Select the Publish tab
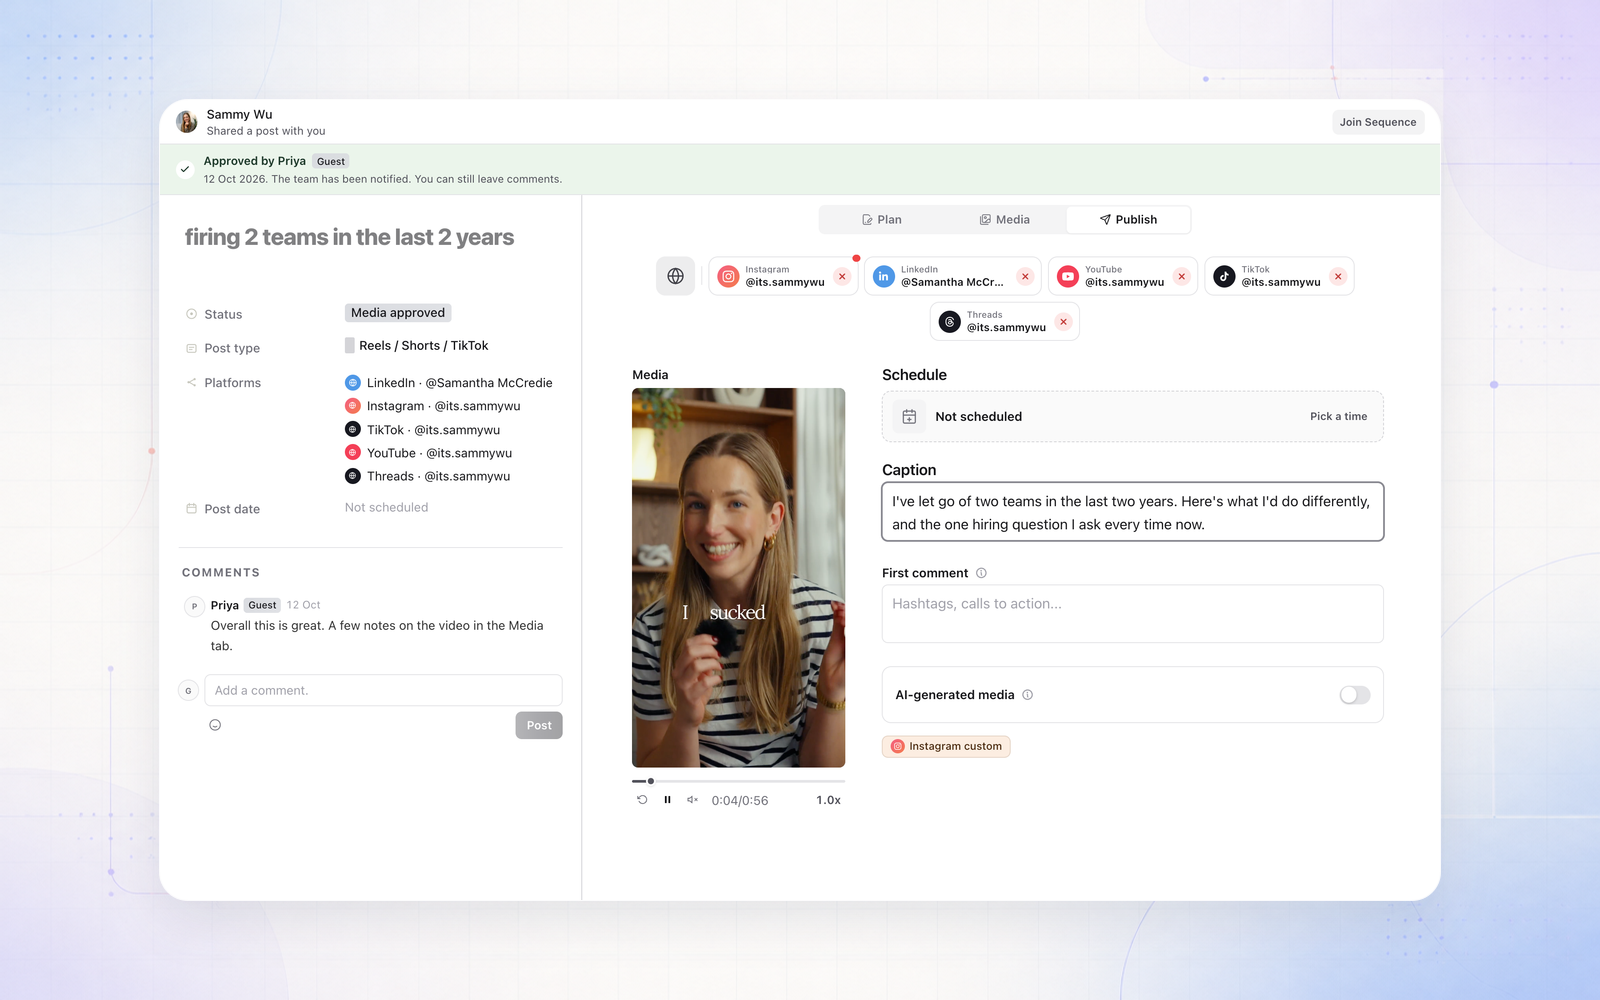 [x=1128, y=220]
